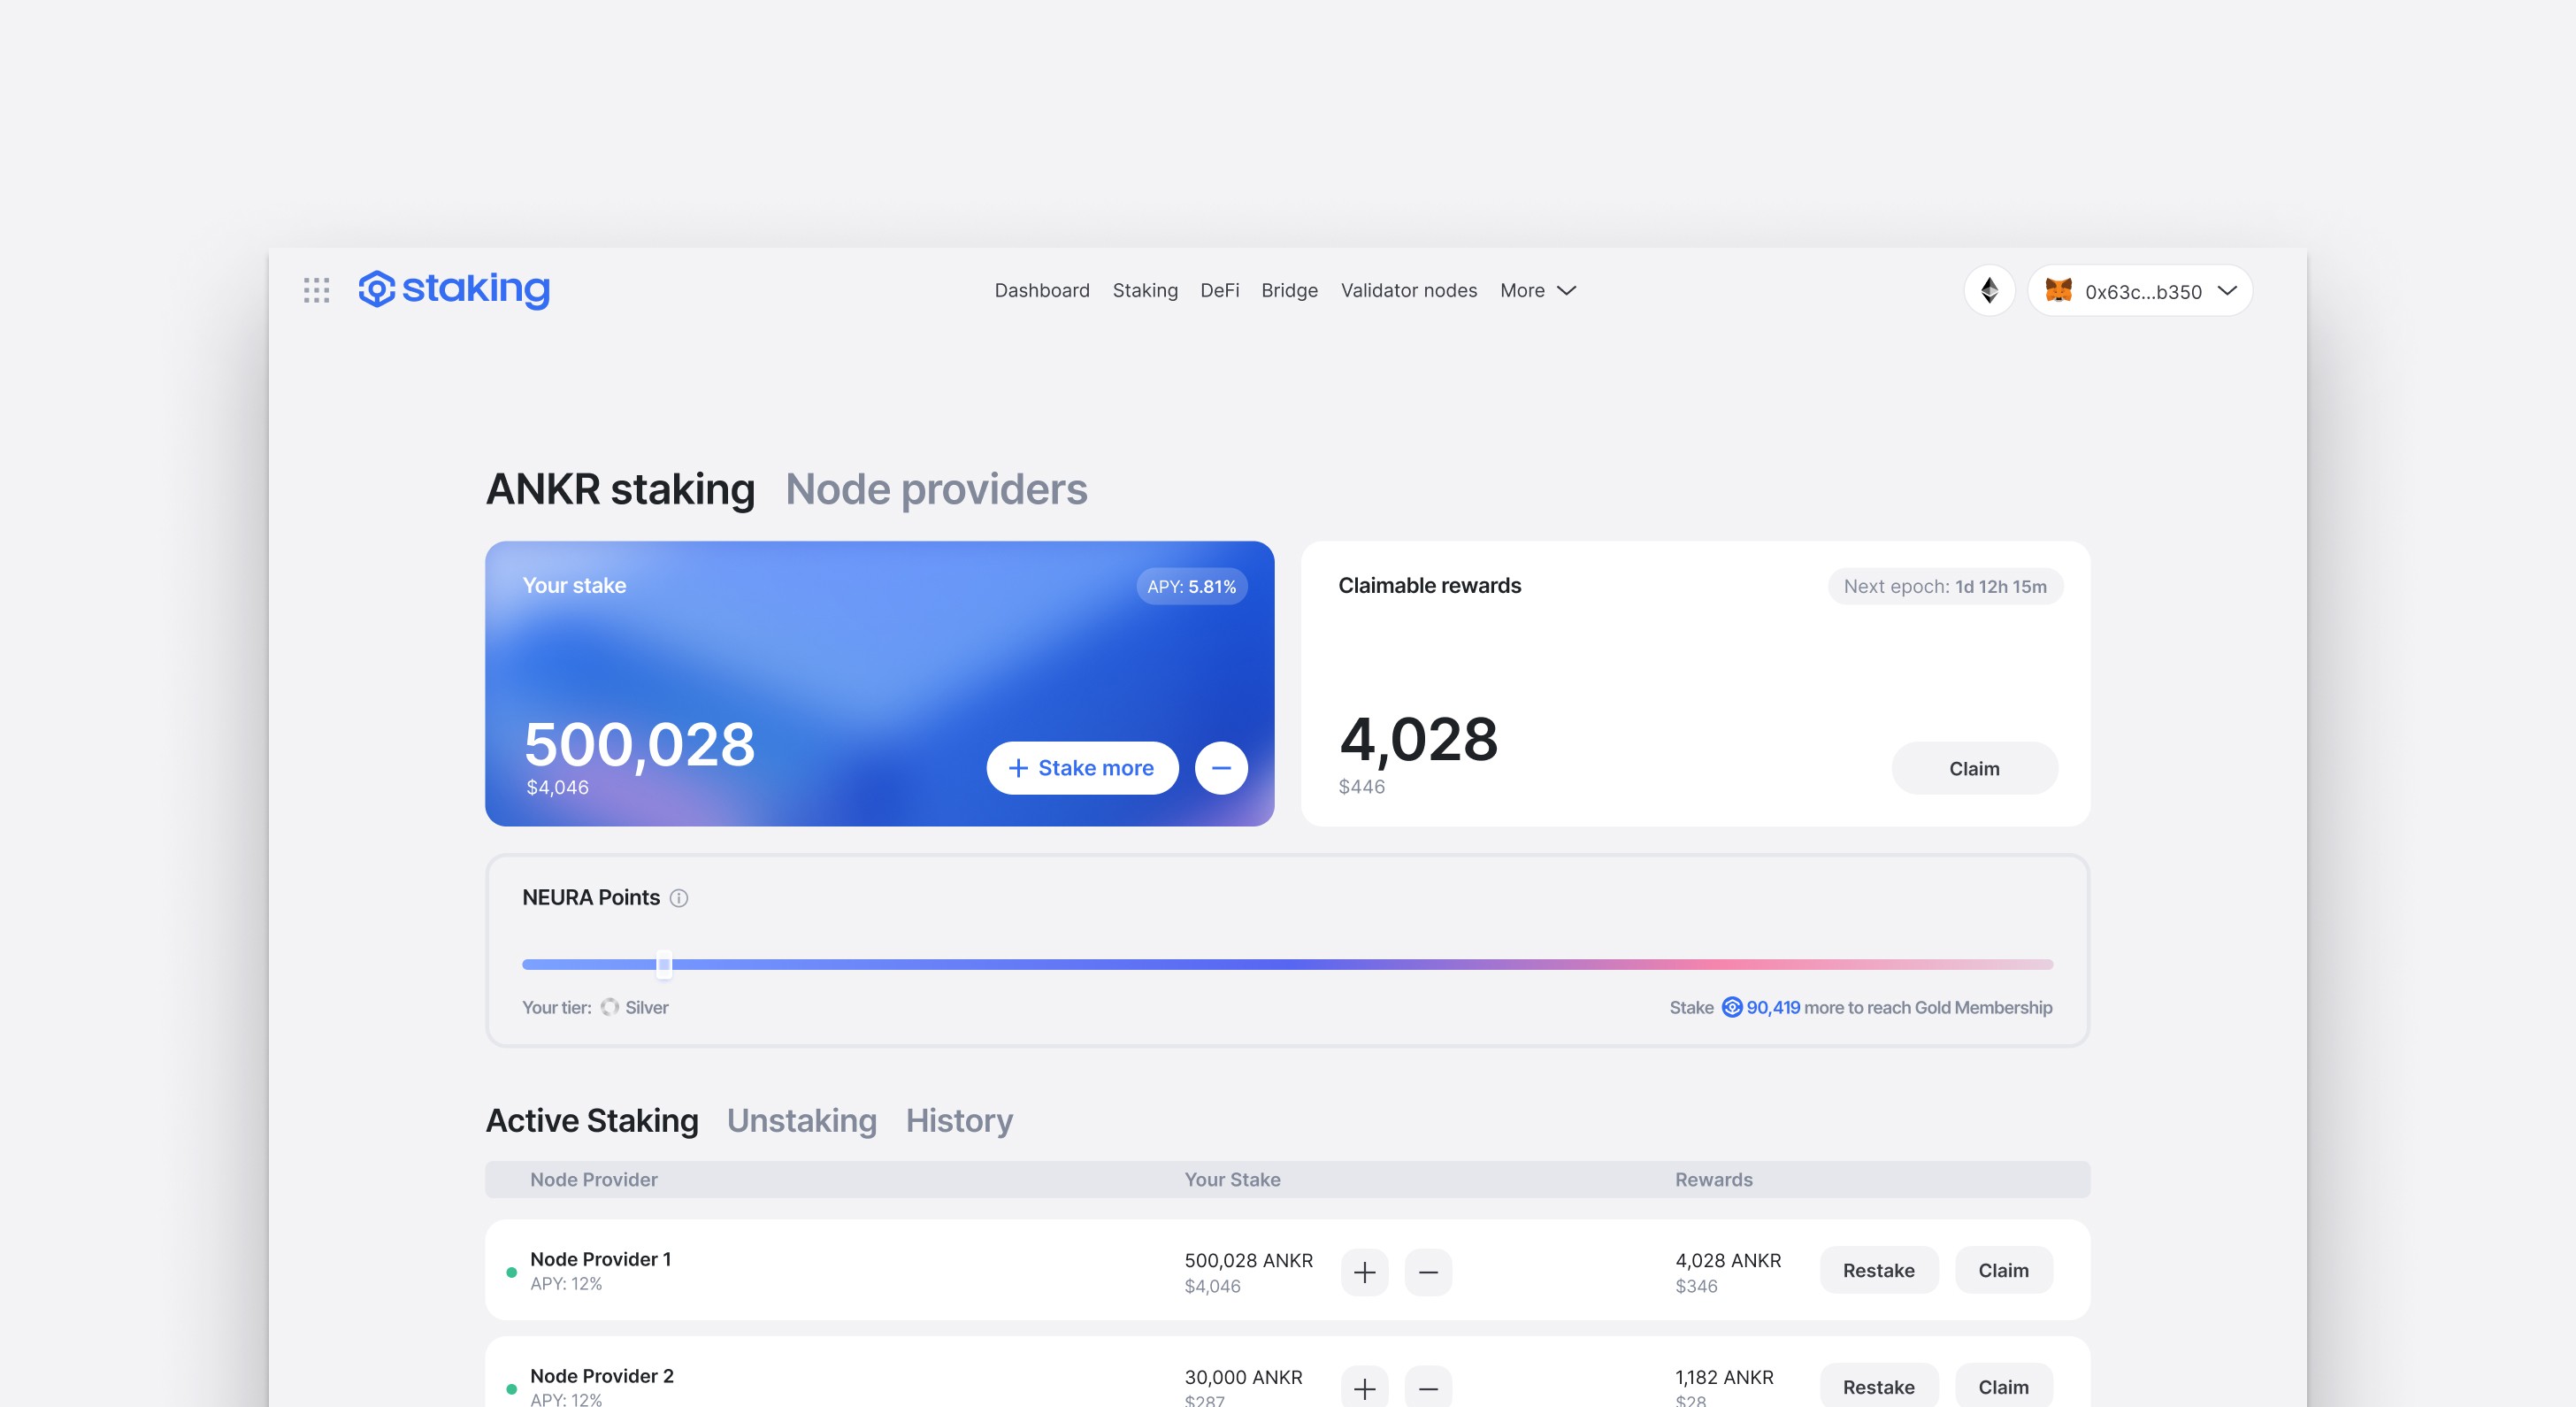
Task: Click the Ethereum network icon button
Action: tap(1989, 290)
